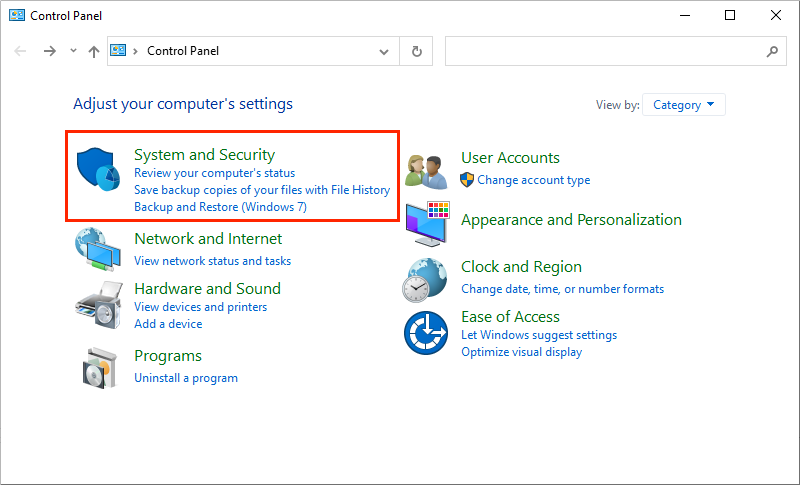Open Network and Internet category
Viewport: 800px width, 485px height.
208,239
